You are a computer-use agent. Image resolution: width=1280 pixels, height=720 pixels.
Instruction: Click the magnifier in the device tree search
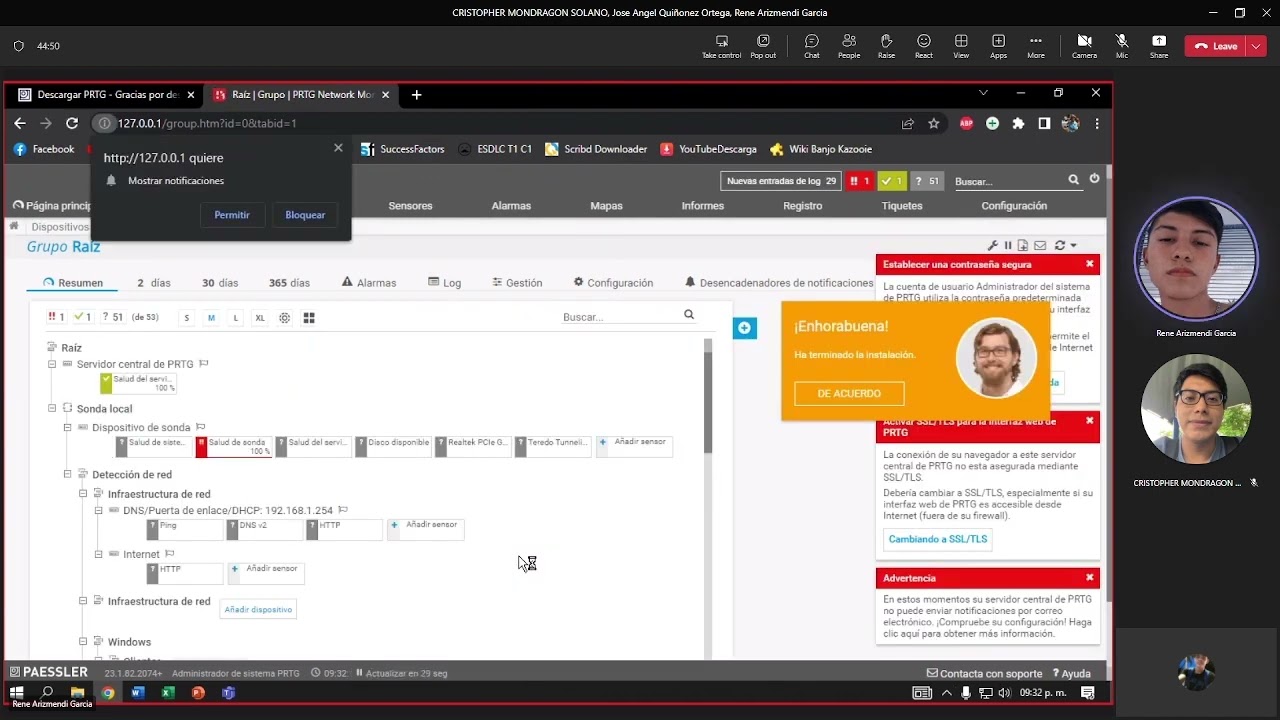click(x=689, y=315)
